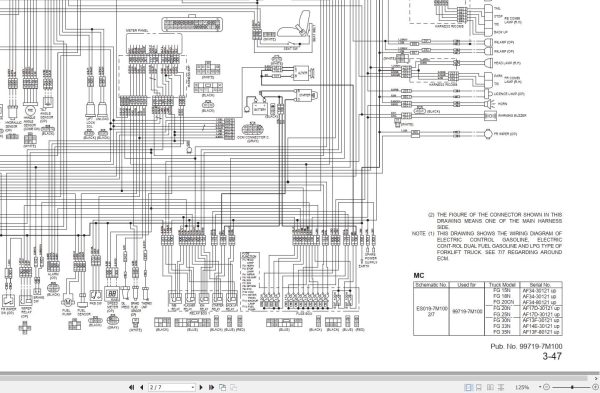
Task: Select two-page facing layout view
Action: tap(490, 387)
